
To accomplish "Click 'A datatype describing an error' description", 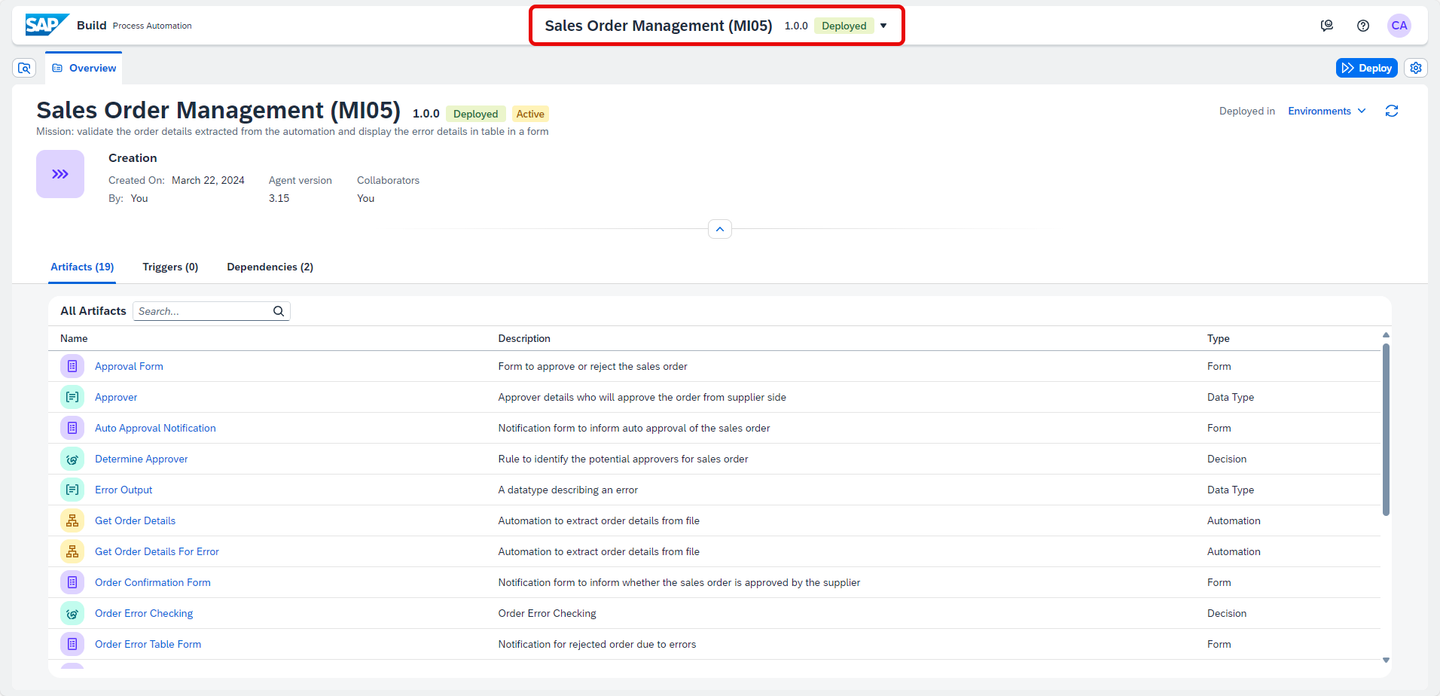I will pos(568,490).
